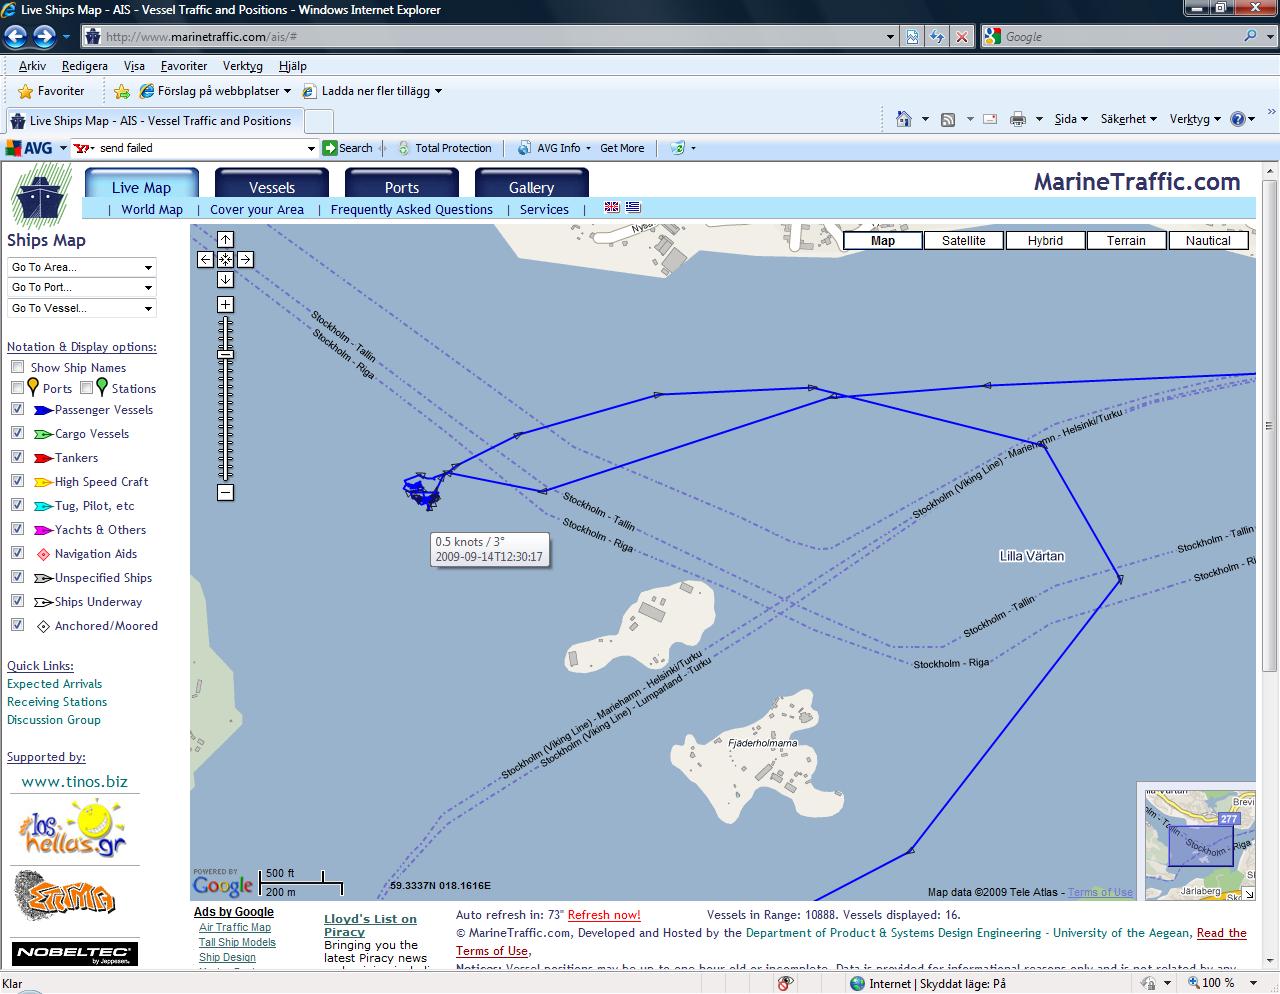This screenshot has width=1280, height=994.
Task: Open the Arkiv menu
Action: pos(32,66)
